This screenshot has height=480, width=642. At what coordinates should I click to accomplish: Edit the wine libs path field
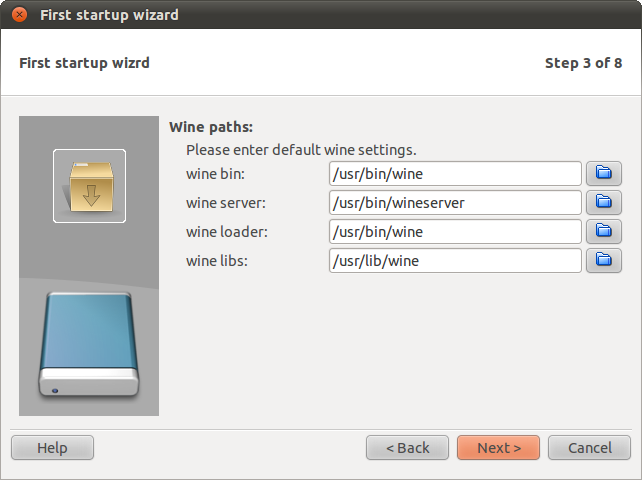tap(455, 261)
